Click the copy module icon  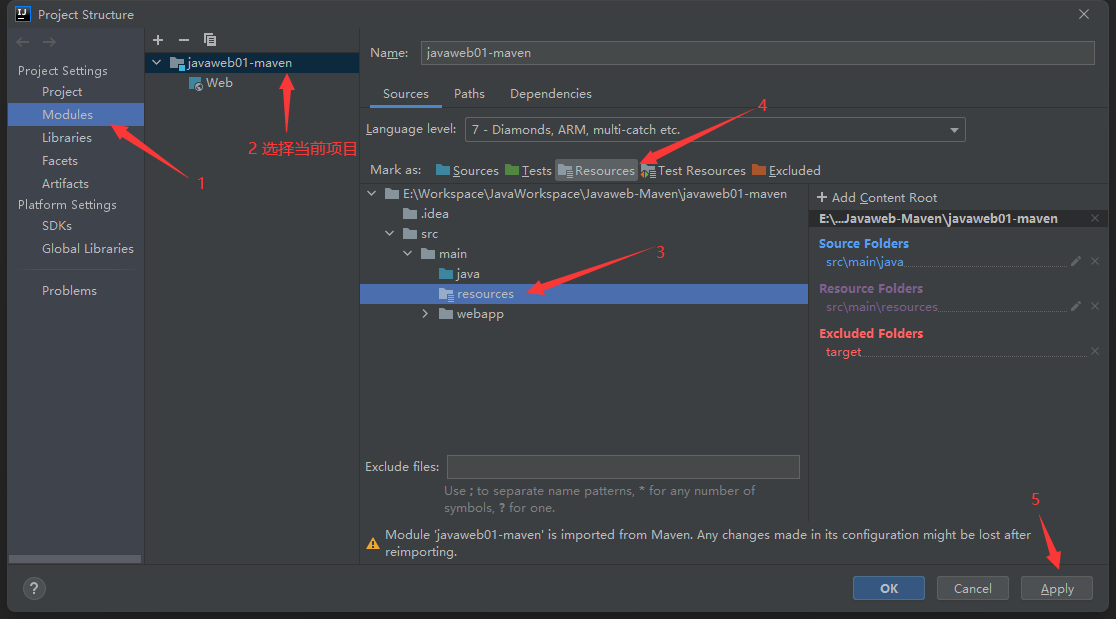[x=209, y=40]
